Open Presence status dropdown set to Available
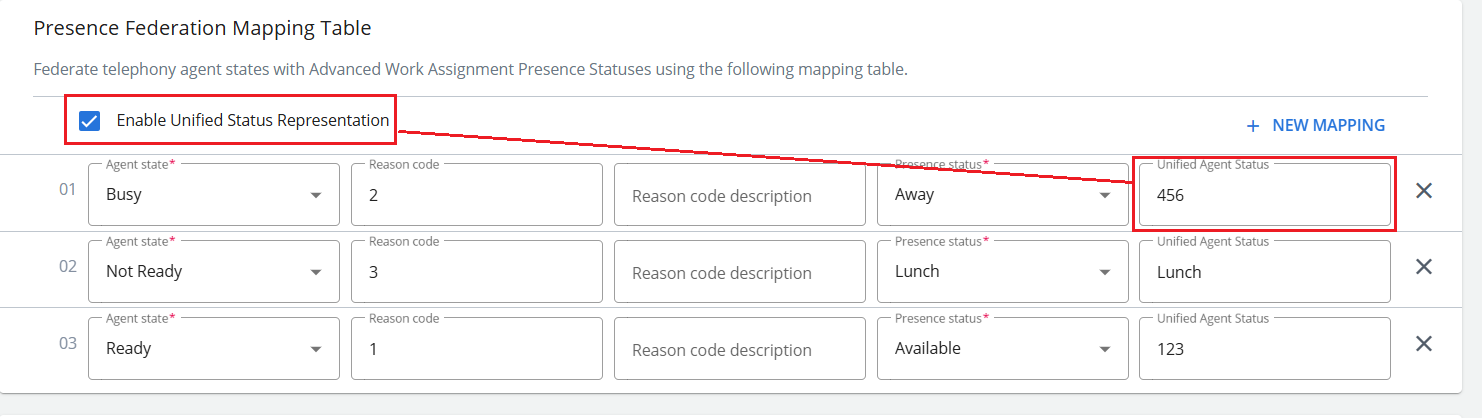 [1002, 349]
